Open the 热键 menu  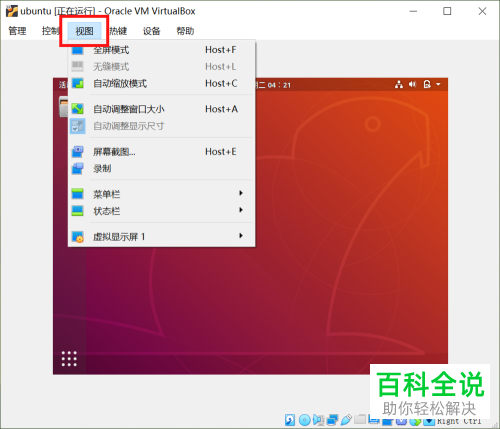tap(118, 31)
